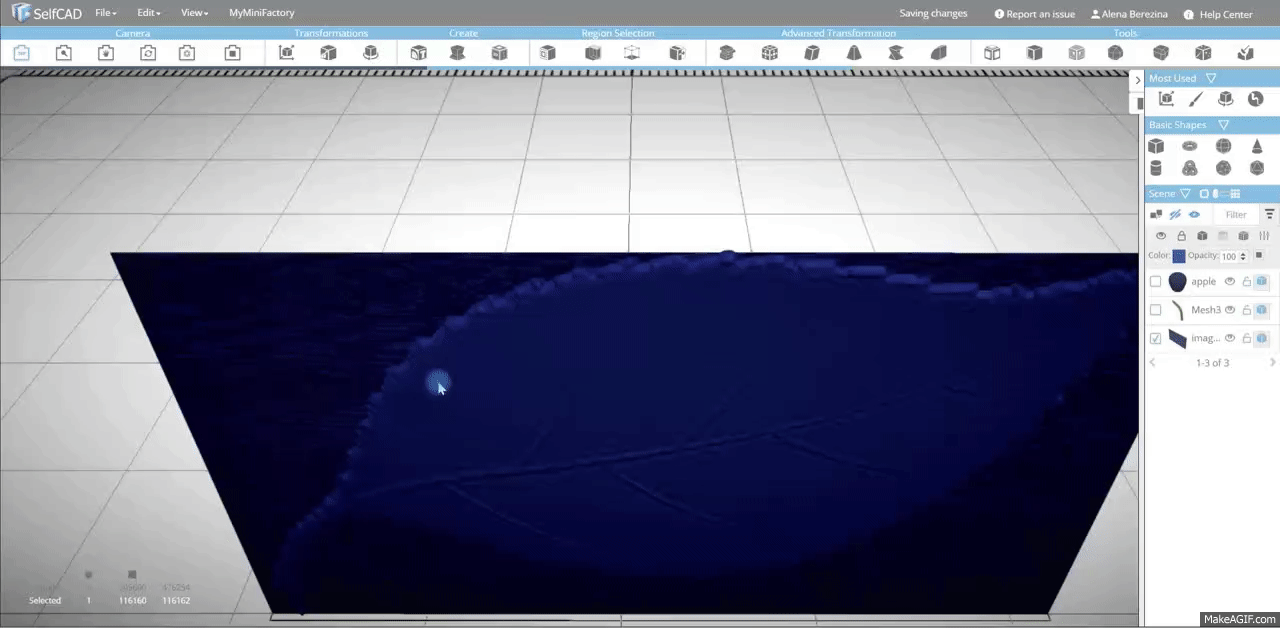Screen dimensions: 1280x628
Task: Open the File dropdown menu
Action: pos(105,13)
